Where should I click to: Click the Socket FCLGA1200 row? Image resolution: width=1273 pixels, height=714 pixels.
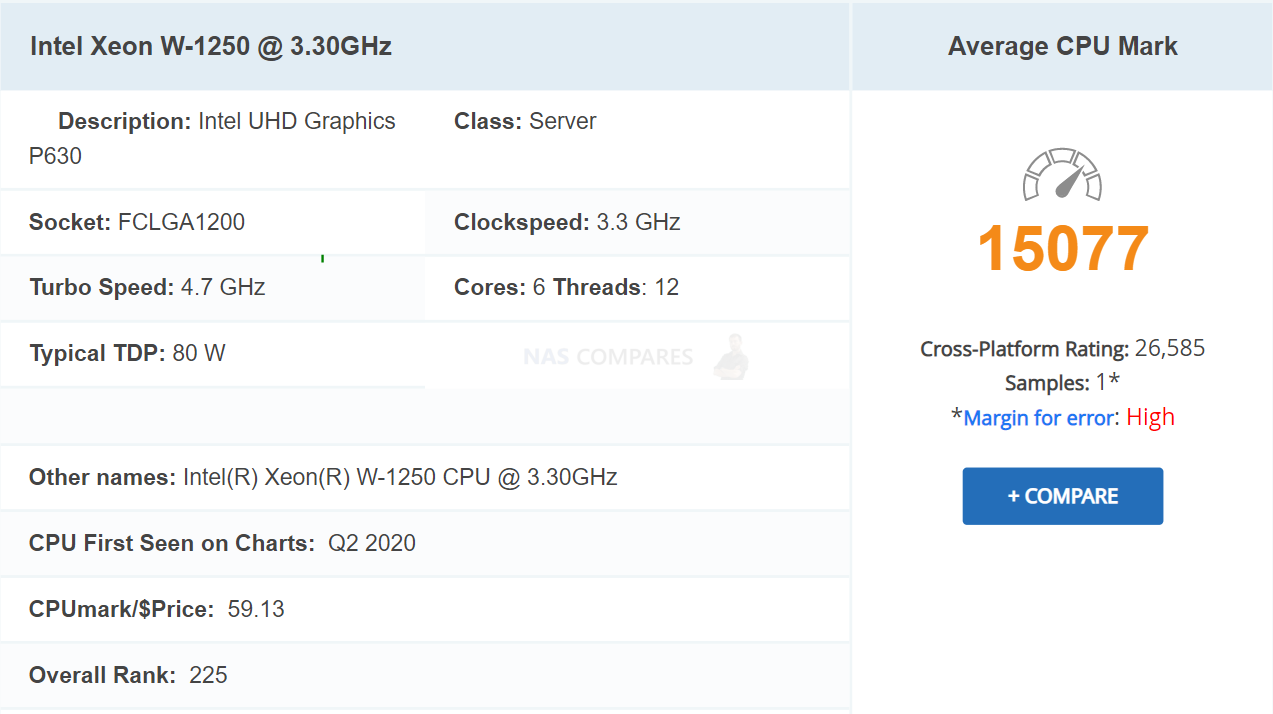(213, 222)
